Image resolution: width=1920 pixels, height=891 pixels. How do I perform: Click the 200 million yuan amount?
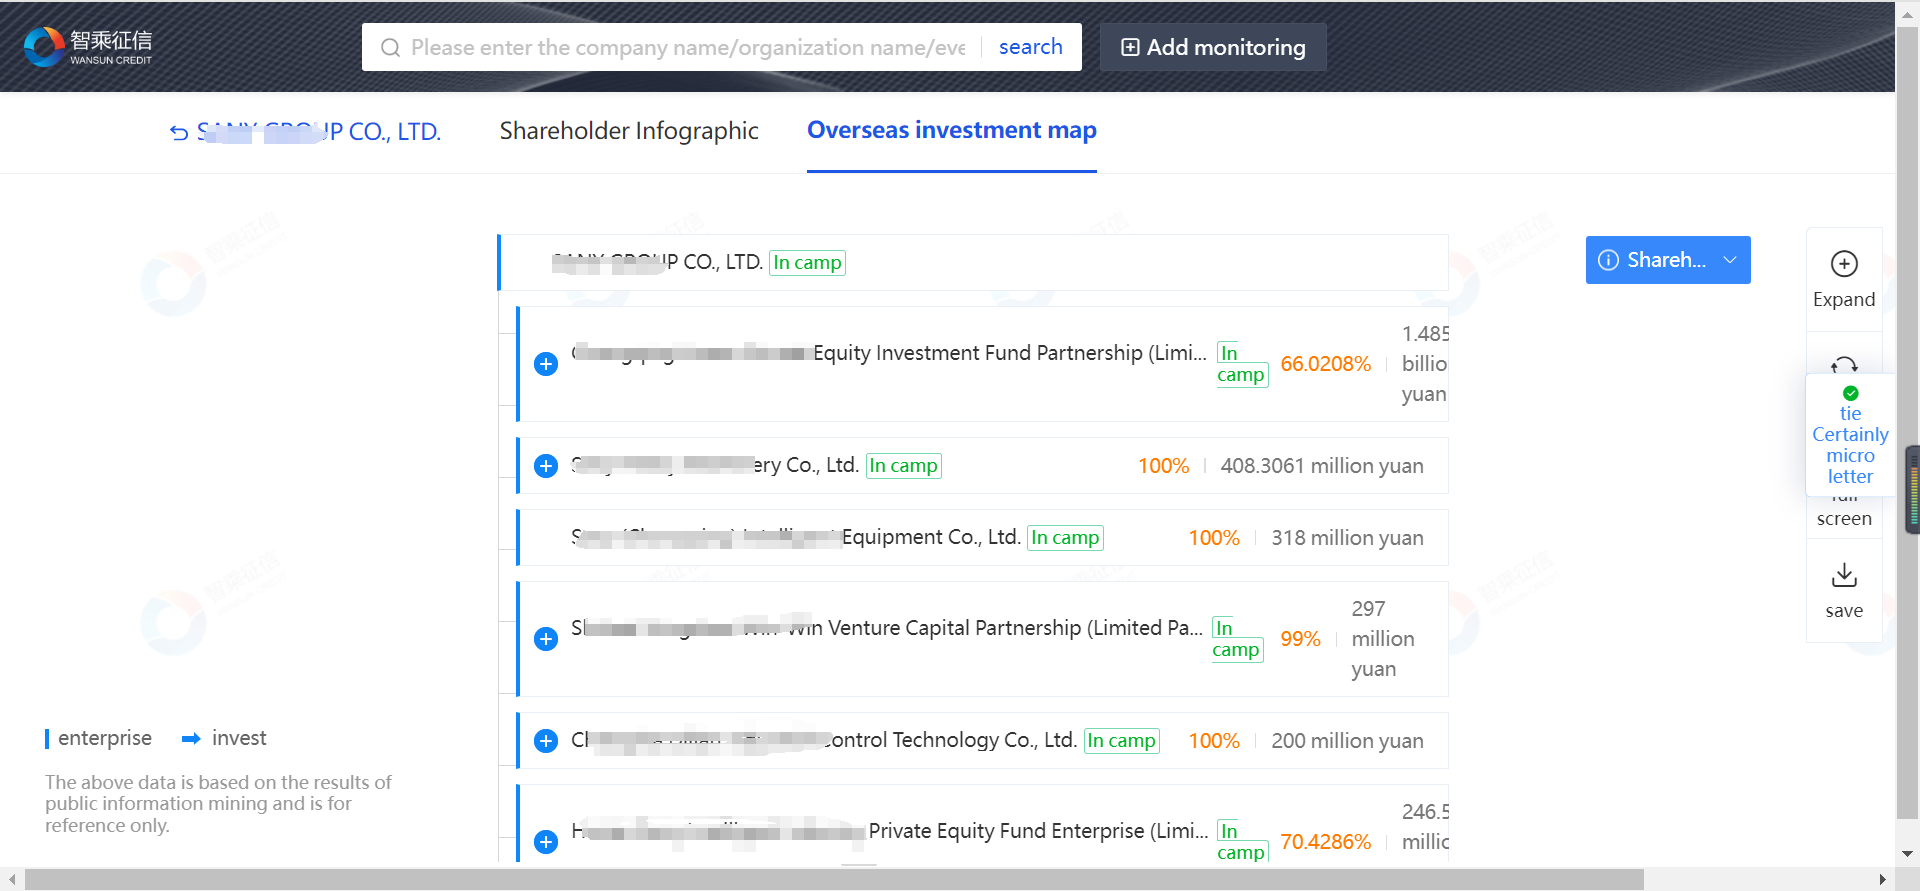(1347, 741)
